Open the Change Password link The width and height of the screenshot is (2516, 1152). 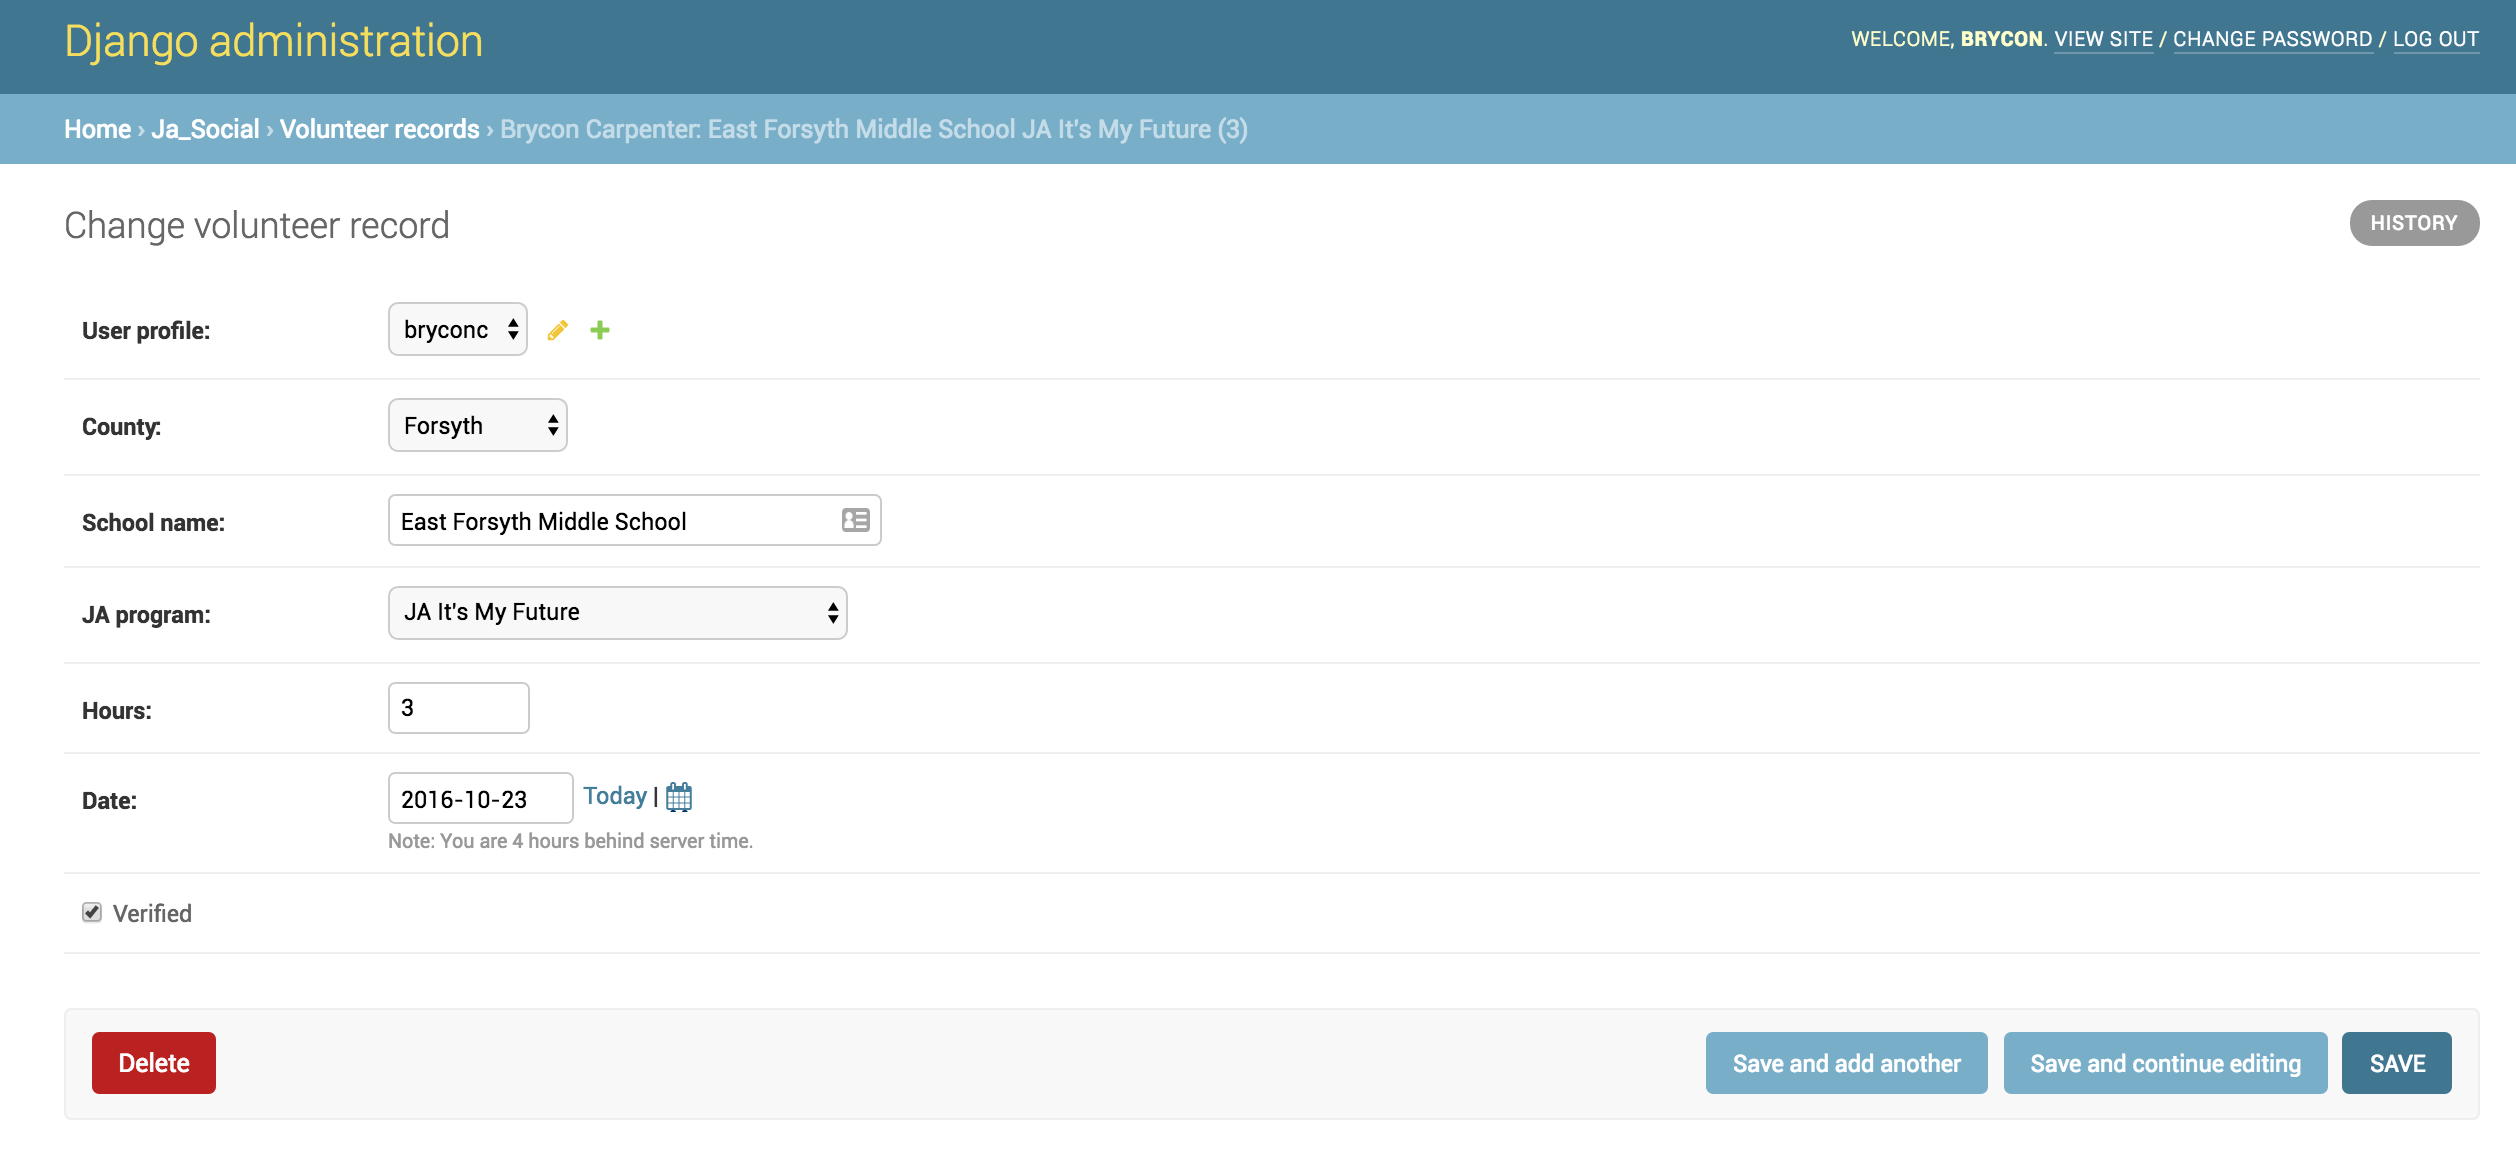pos(2272,39)
